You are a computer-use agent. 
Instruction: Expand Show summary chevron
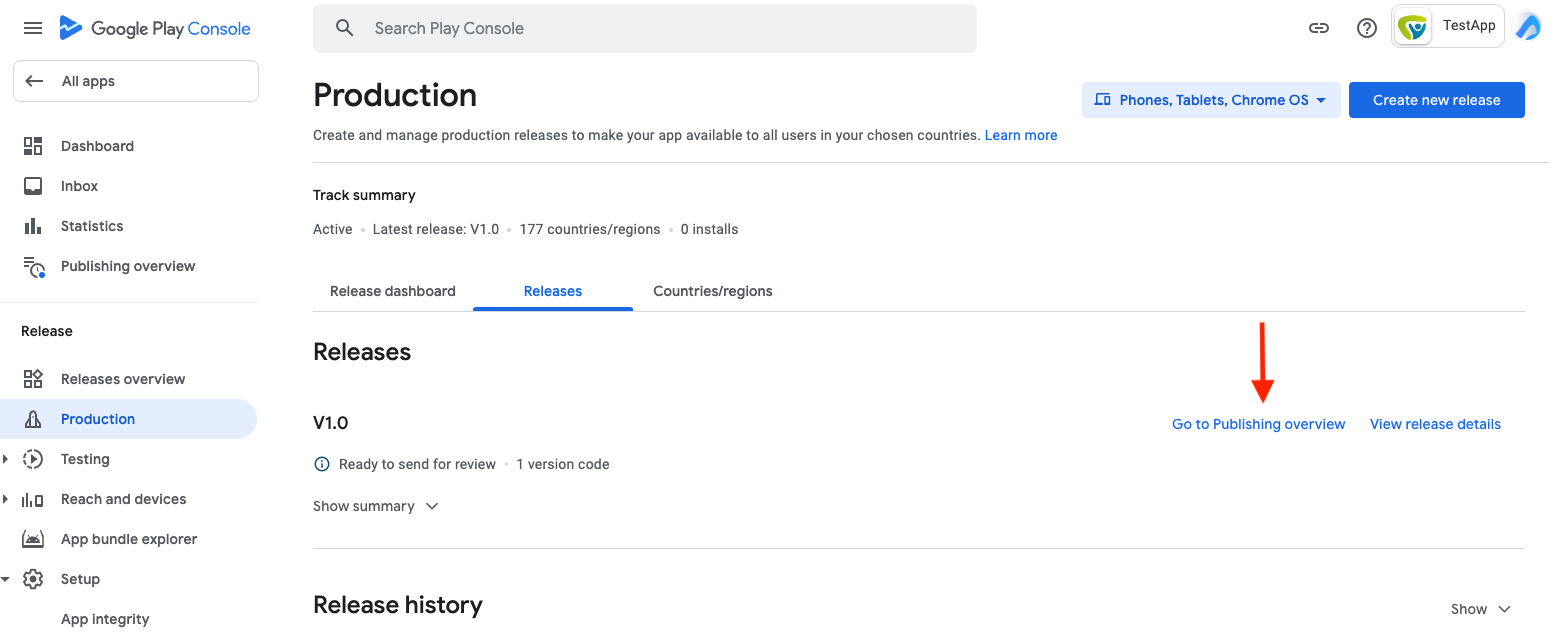tap(432, 506)
